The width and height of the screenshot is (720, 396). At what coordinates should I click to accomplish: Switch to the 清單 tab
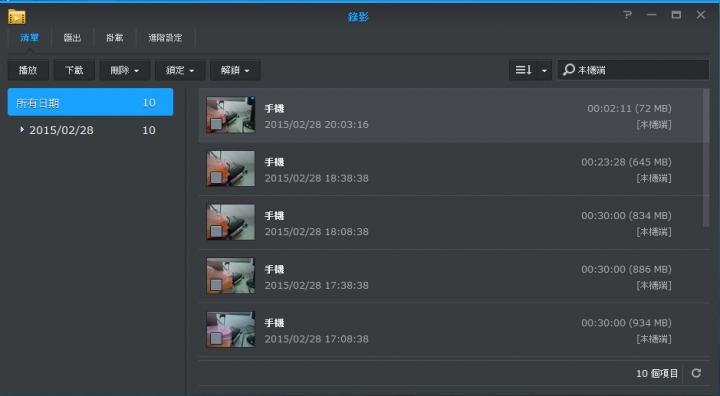(29, 38)
